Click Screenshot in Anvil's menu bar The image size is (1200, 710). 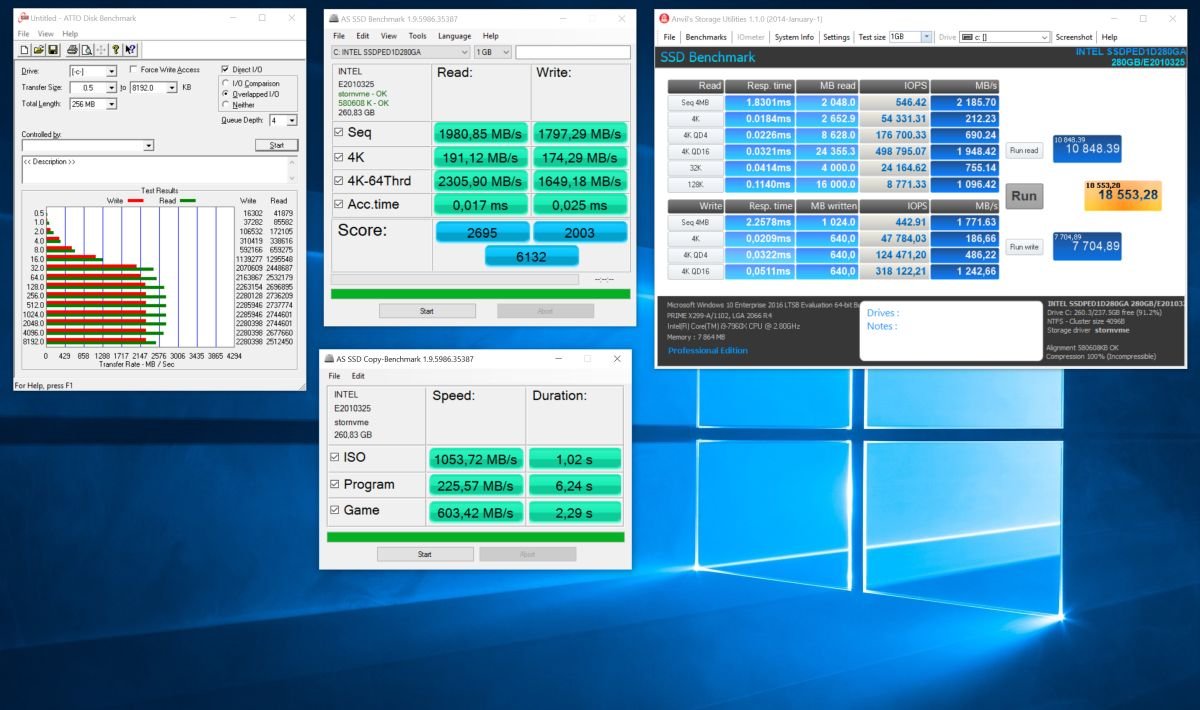click(x=1074, y=37)
